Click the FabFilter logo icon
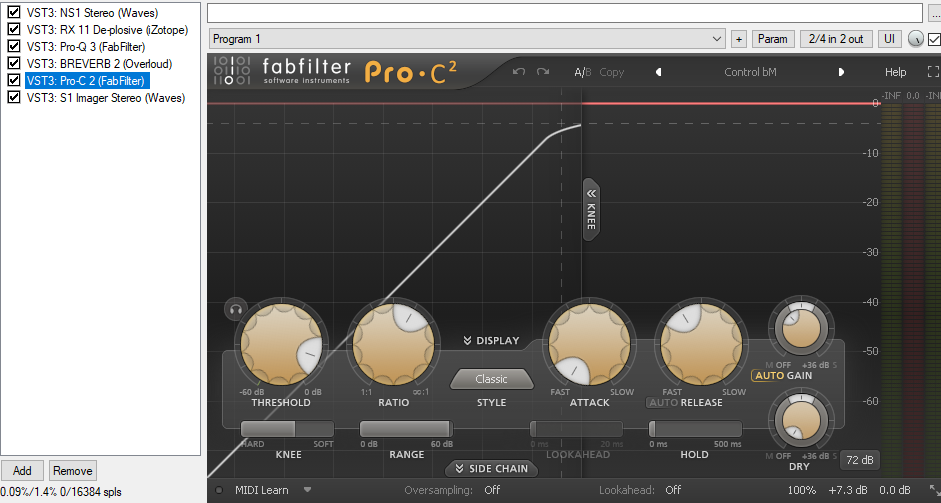Image resolution: width=941 pixels, height=503 pixels. [232, 70]
